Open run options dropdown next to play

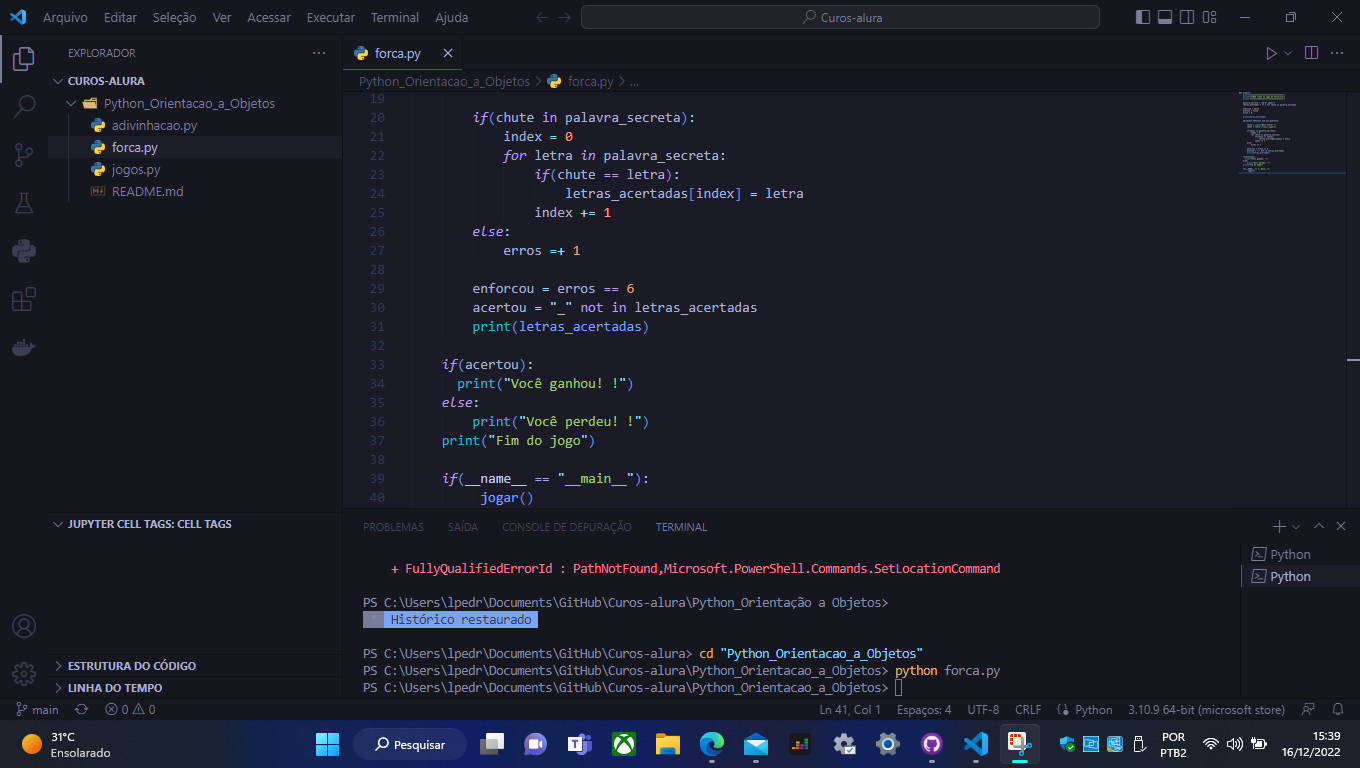click(1288, 53)
